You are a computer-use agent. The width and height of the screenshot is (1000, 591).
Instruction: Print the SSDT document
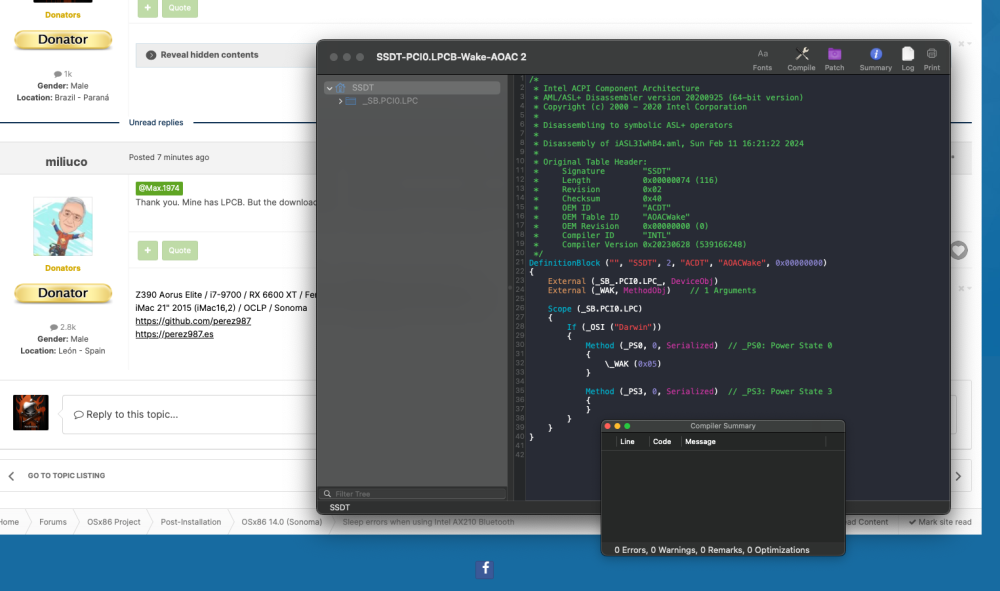932,59
